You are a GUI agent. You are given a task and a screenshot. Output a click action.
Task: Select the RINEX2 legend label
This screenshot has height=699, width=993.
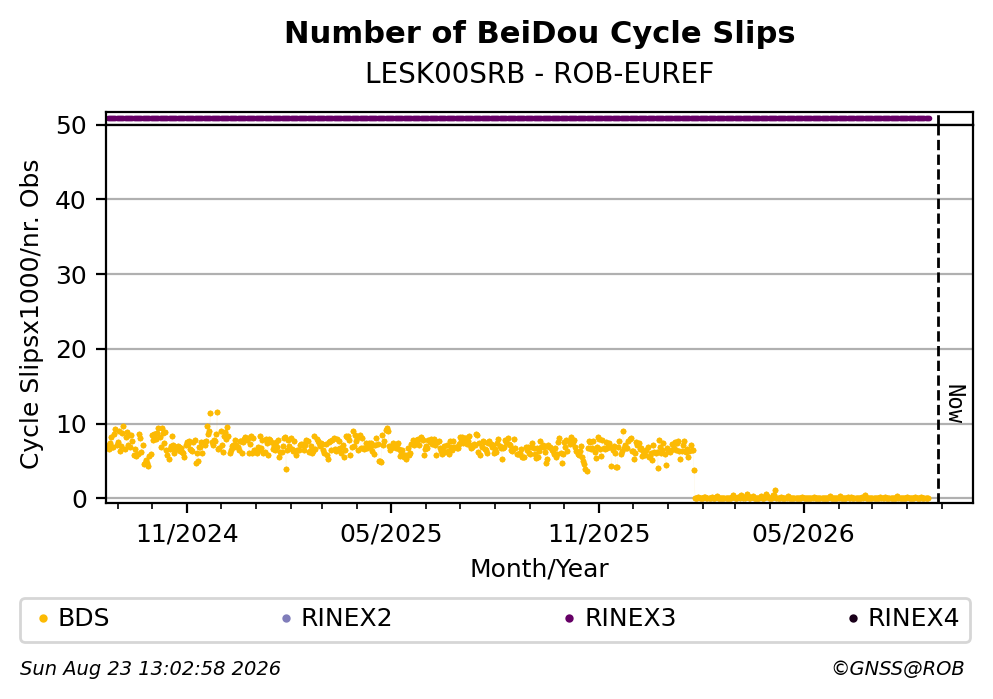(346, 618)
